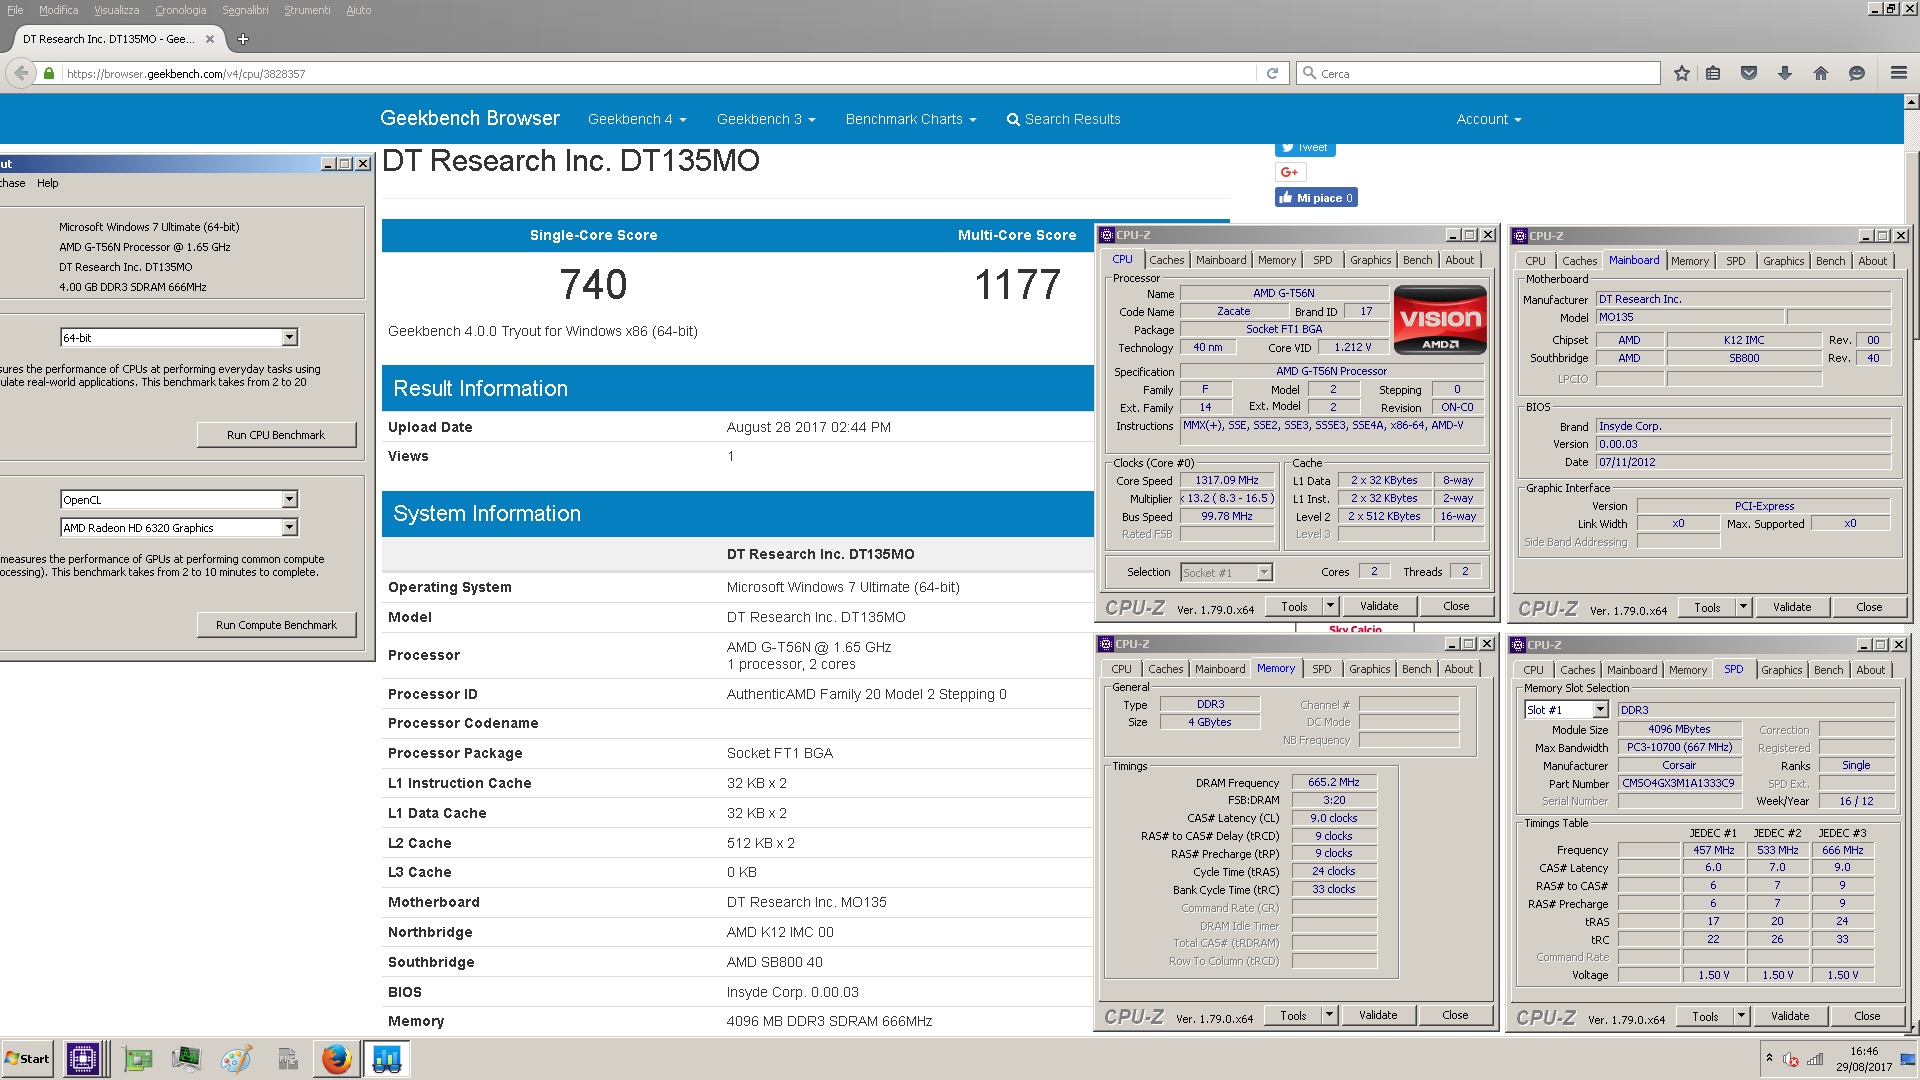
Task: Click the Geekbench Browser logo link
Action: 470,118
